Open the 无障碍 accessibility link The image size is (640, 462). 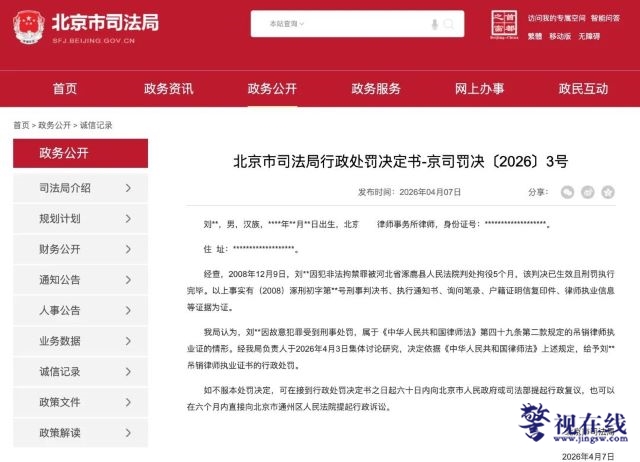pos(589,36)
